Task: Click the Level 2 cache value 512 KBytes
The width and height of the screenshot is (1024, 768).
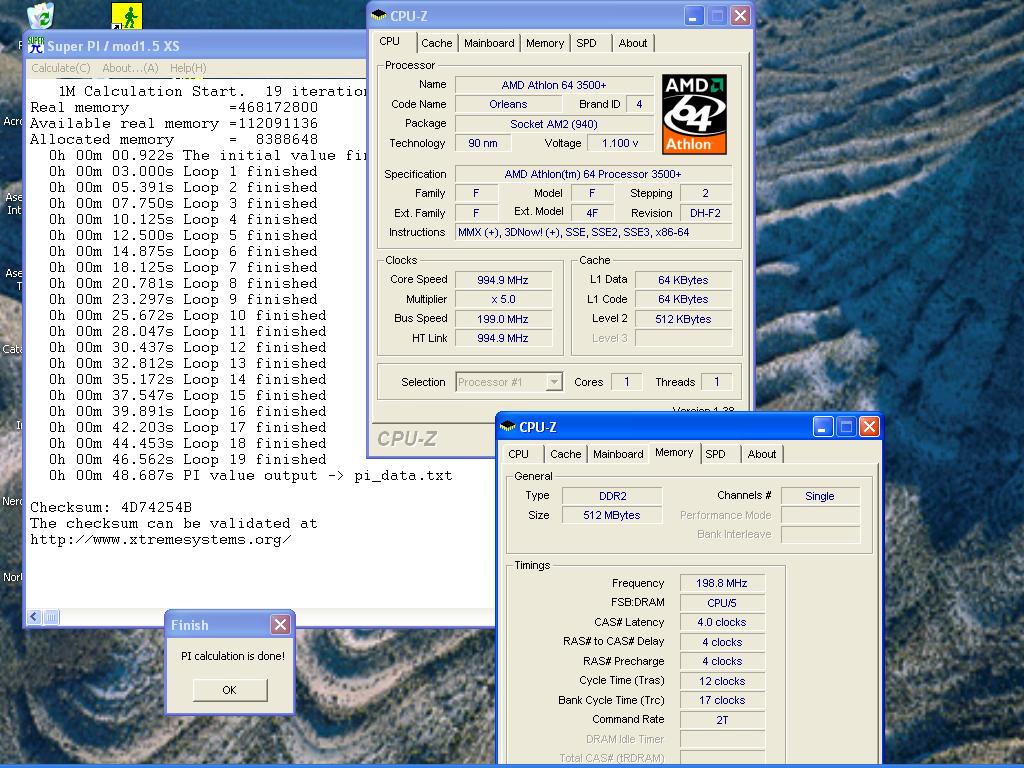Action: point(683,319)
